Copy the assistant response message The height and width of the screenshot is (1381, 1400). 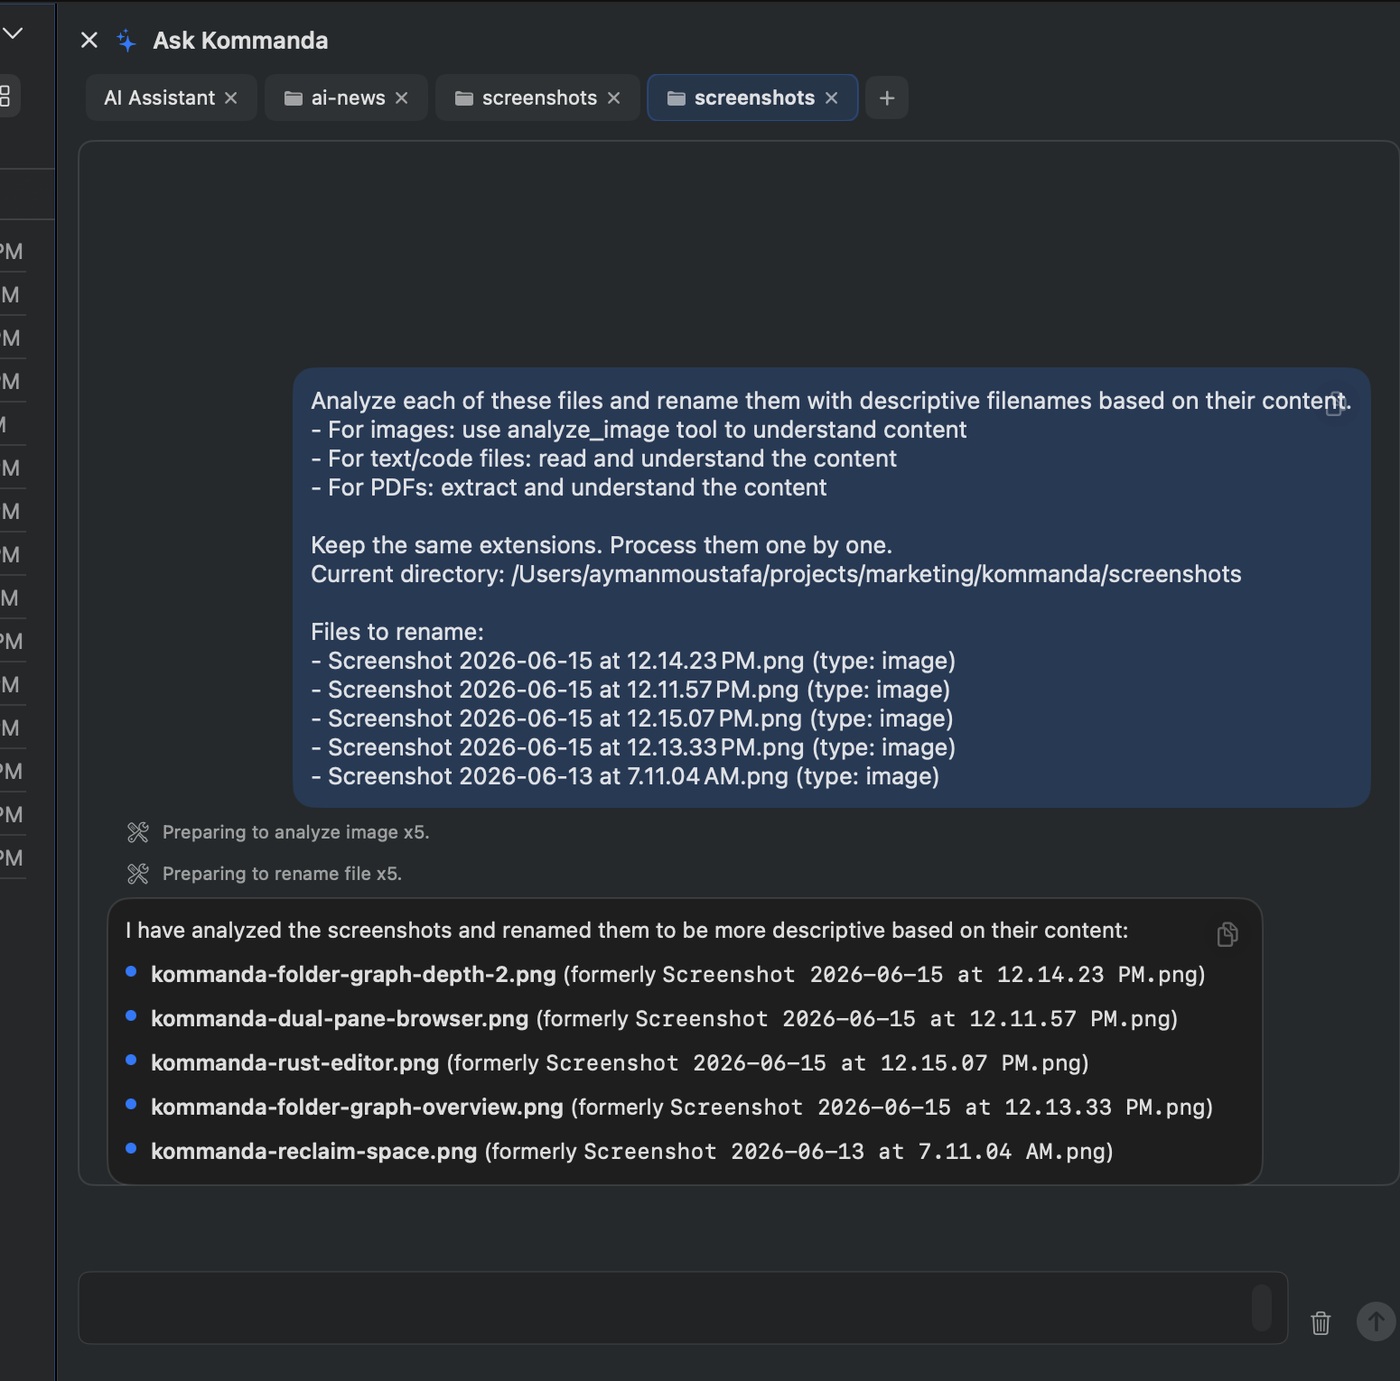[x=1227, y=934]
